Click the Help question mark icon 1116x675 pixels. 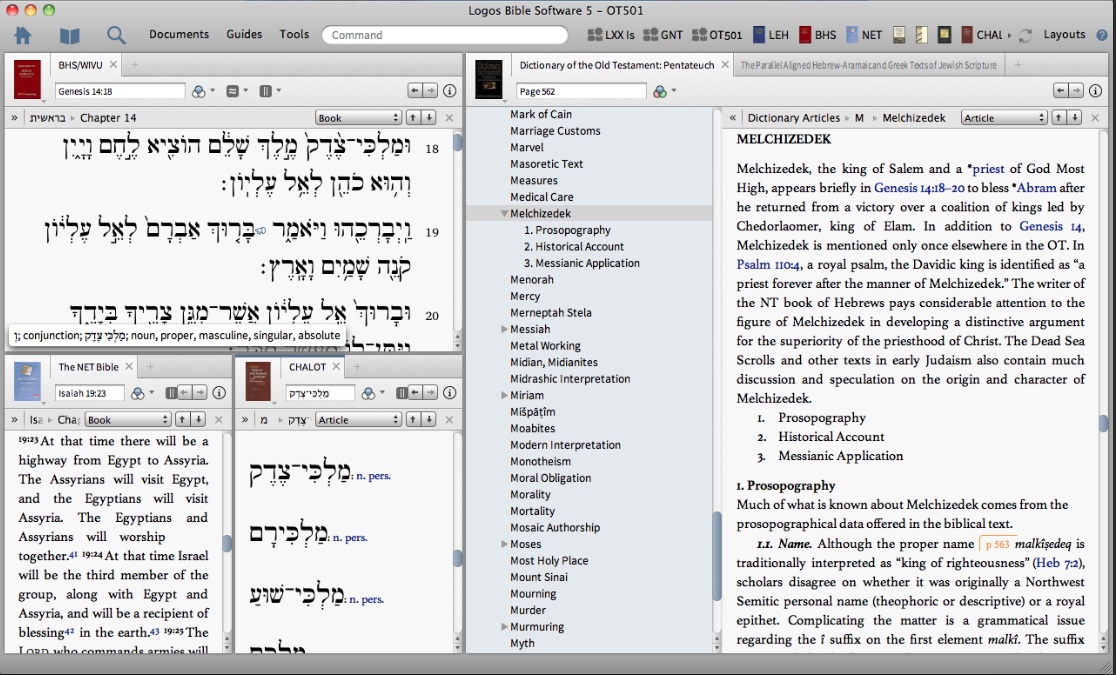[x=1102, y=35]
